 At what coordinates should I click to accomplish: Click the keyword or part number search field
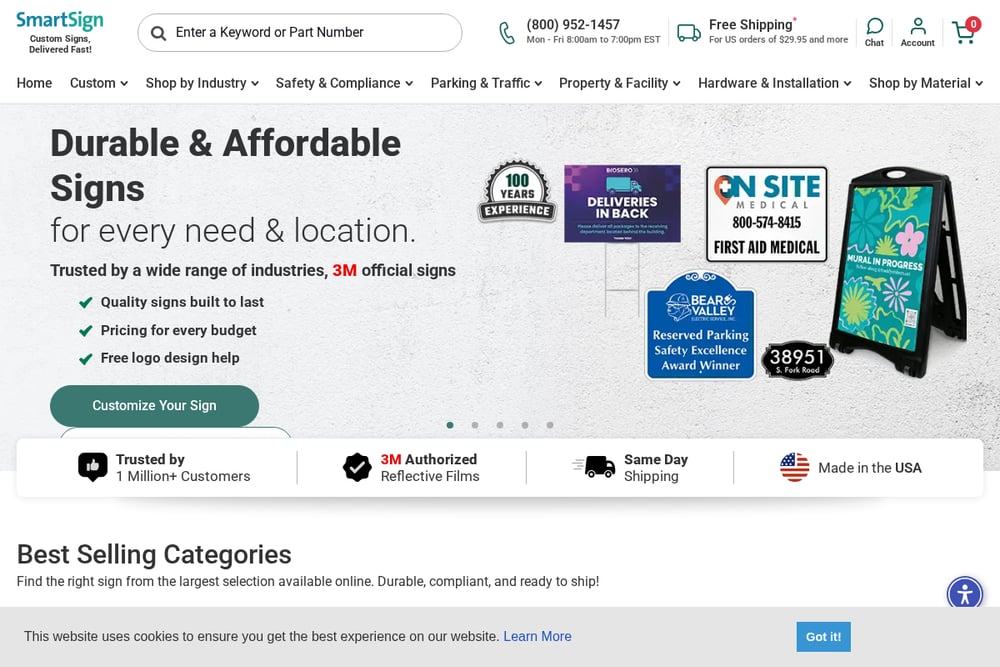point(300,33)
